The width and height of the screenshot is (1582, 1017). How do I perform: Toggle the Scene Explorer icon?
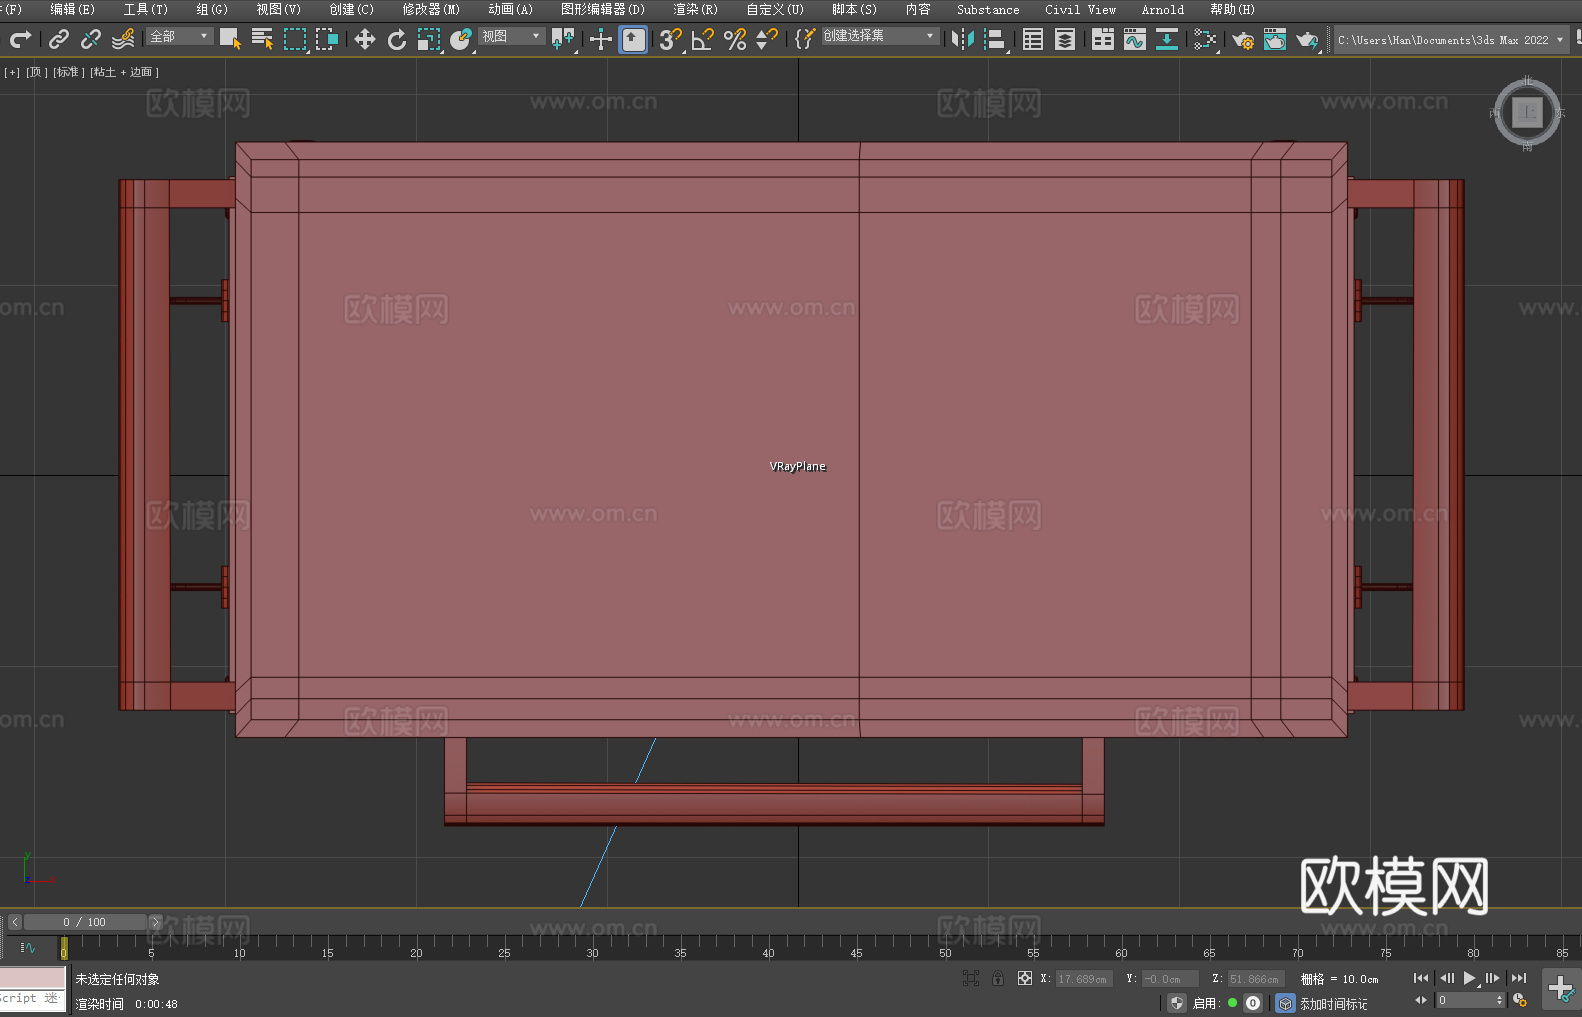coord(1033,39)
